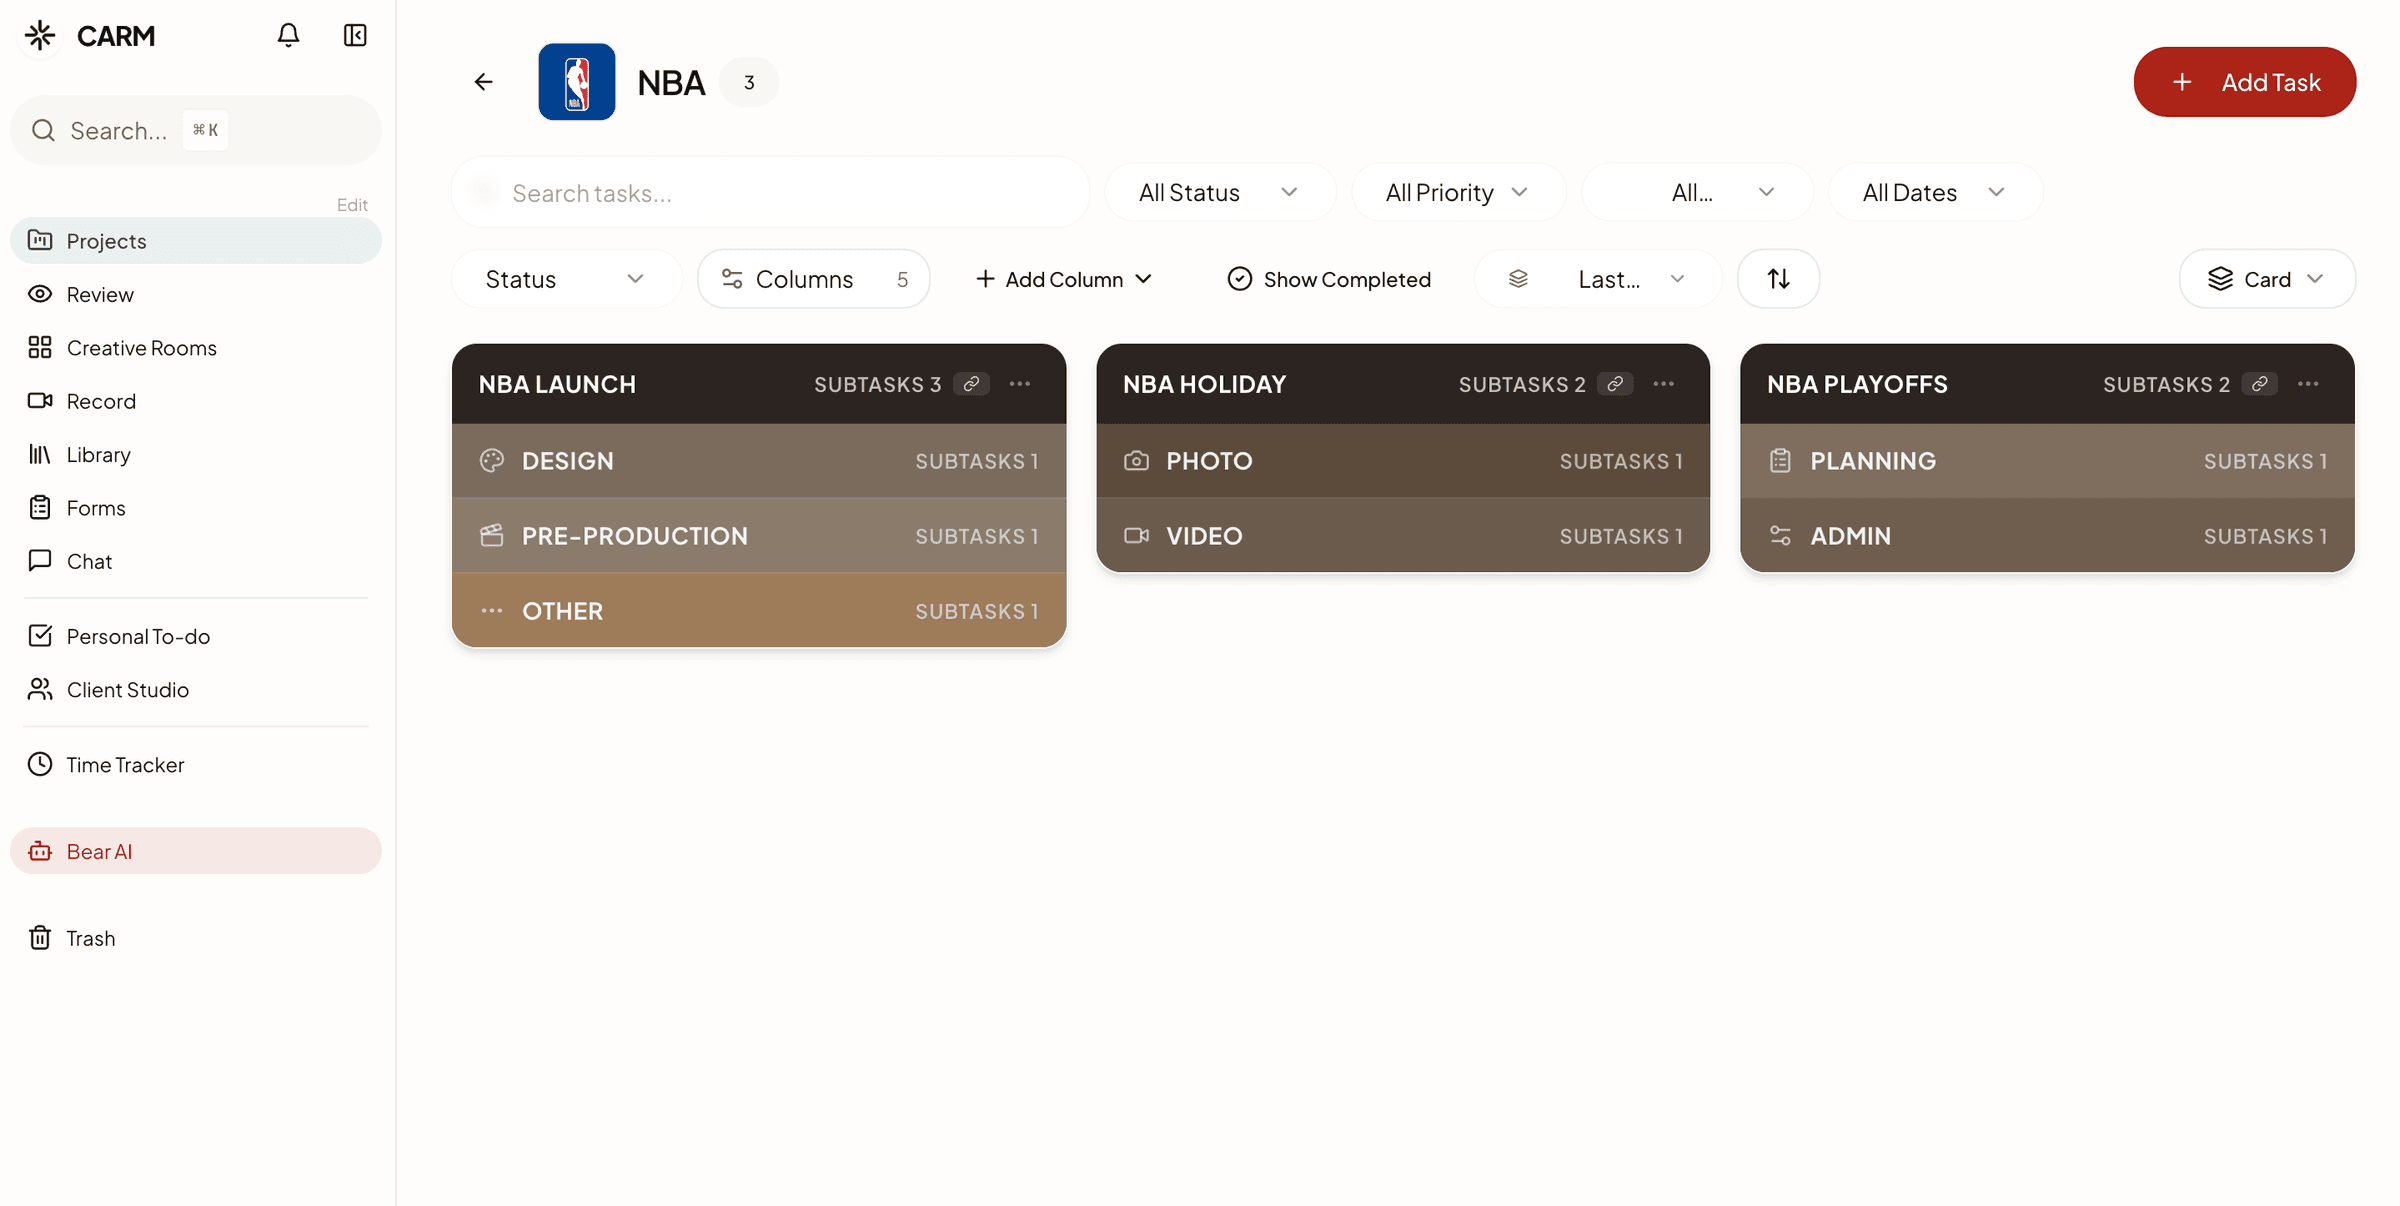Select the VIDEO subtask row label
Viewport: 2400px width, 1206px height.
tap(1204, 536)
